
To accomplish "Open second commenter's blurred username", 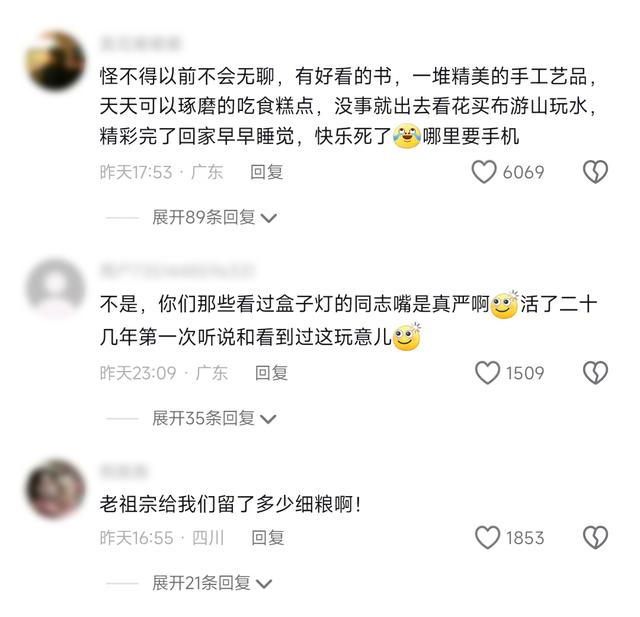I will pos(178,271).
